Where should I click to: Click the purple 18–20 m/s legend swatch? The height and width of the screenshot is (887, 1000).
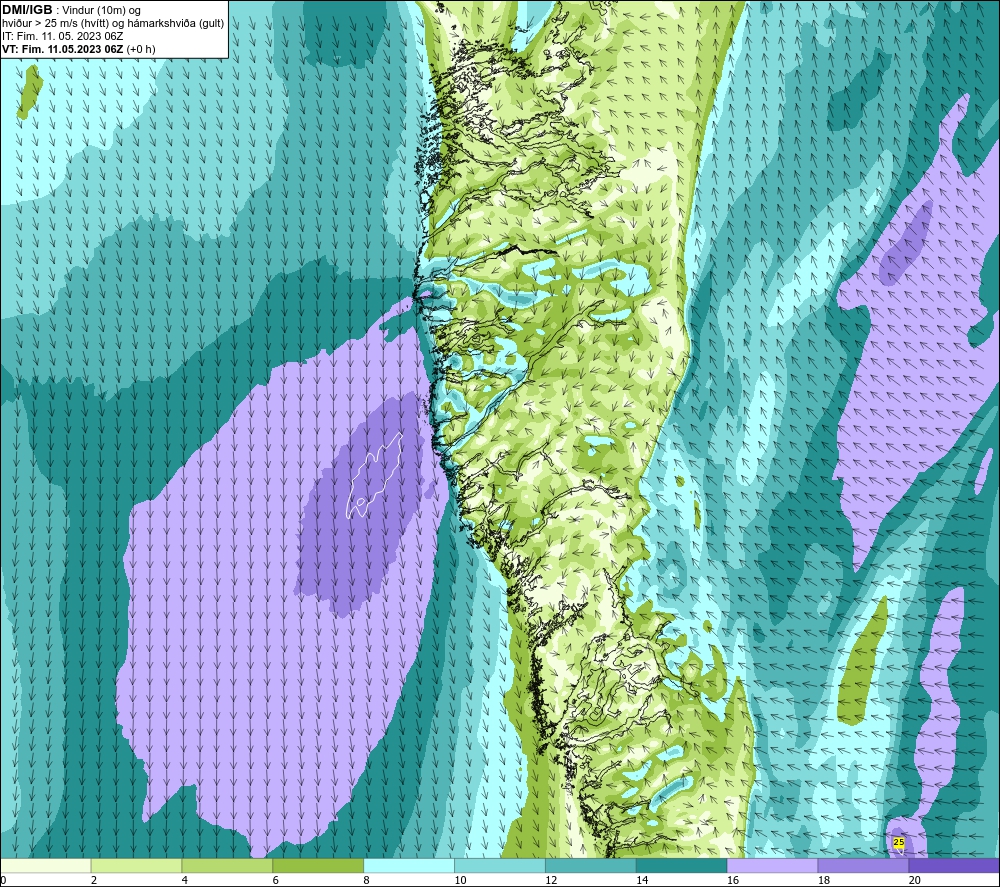point(864,865)
